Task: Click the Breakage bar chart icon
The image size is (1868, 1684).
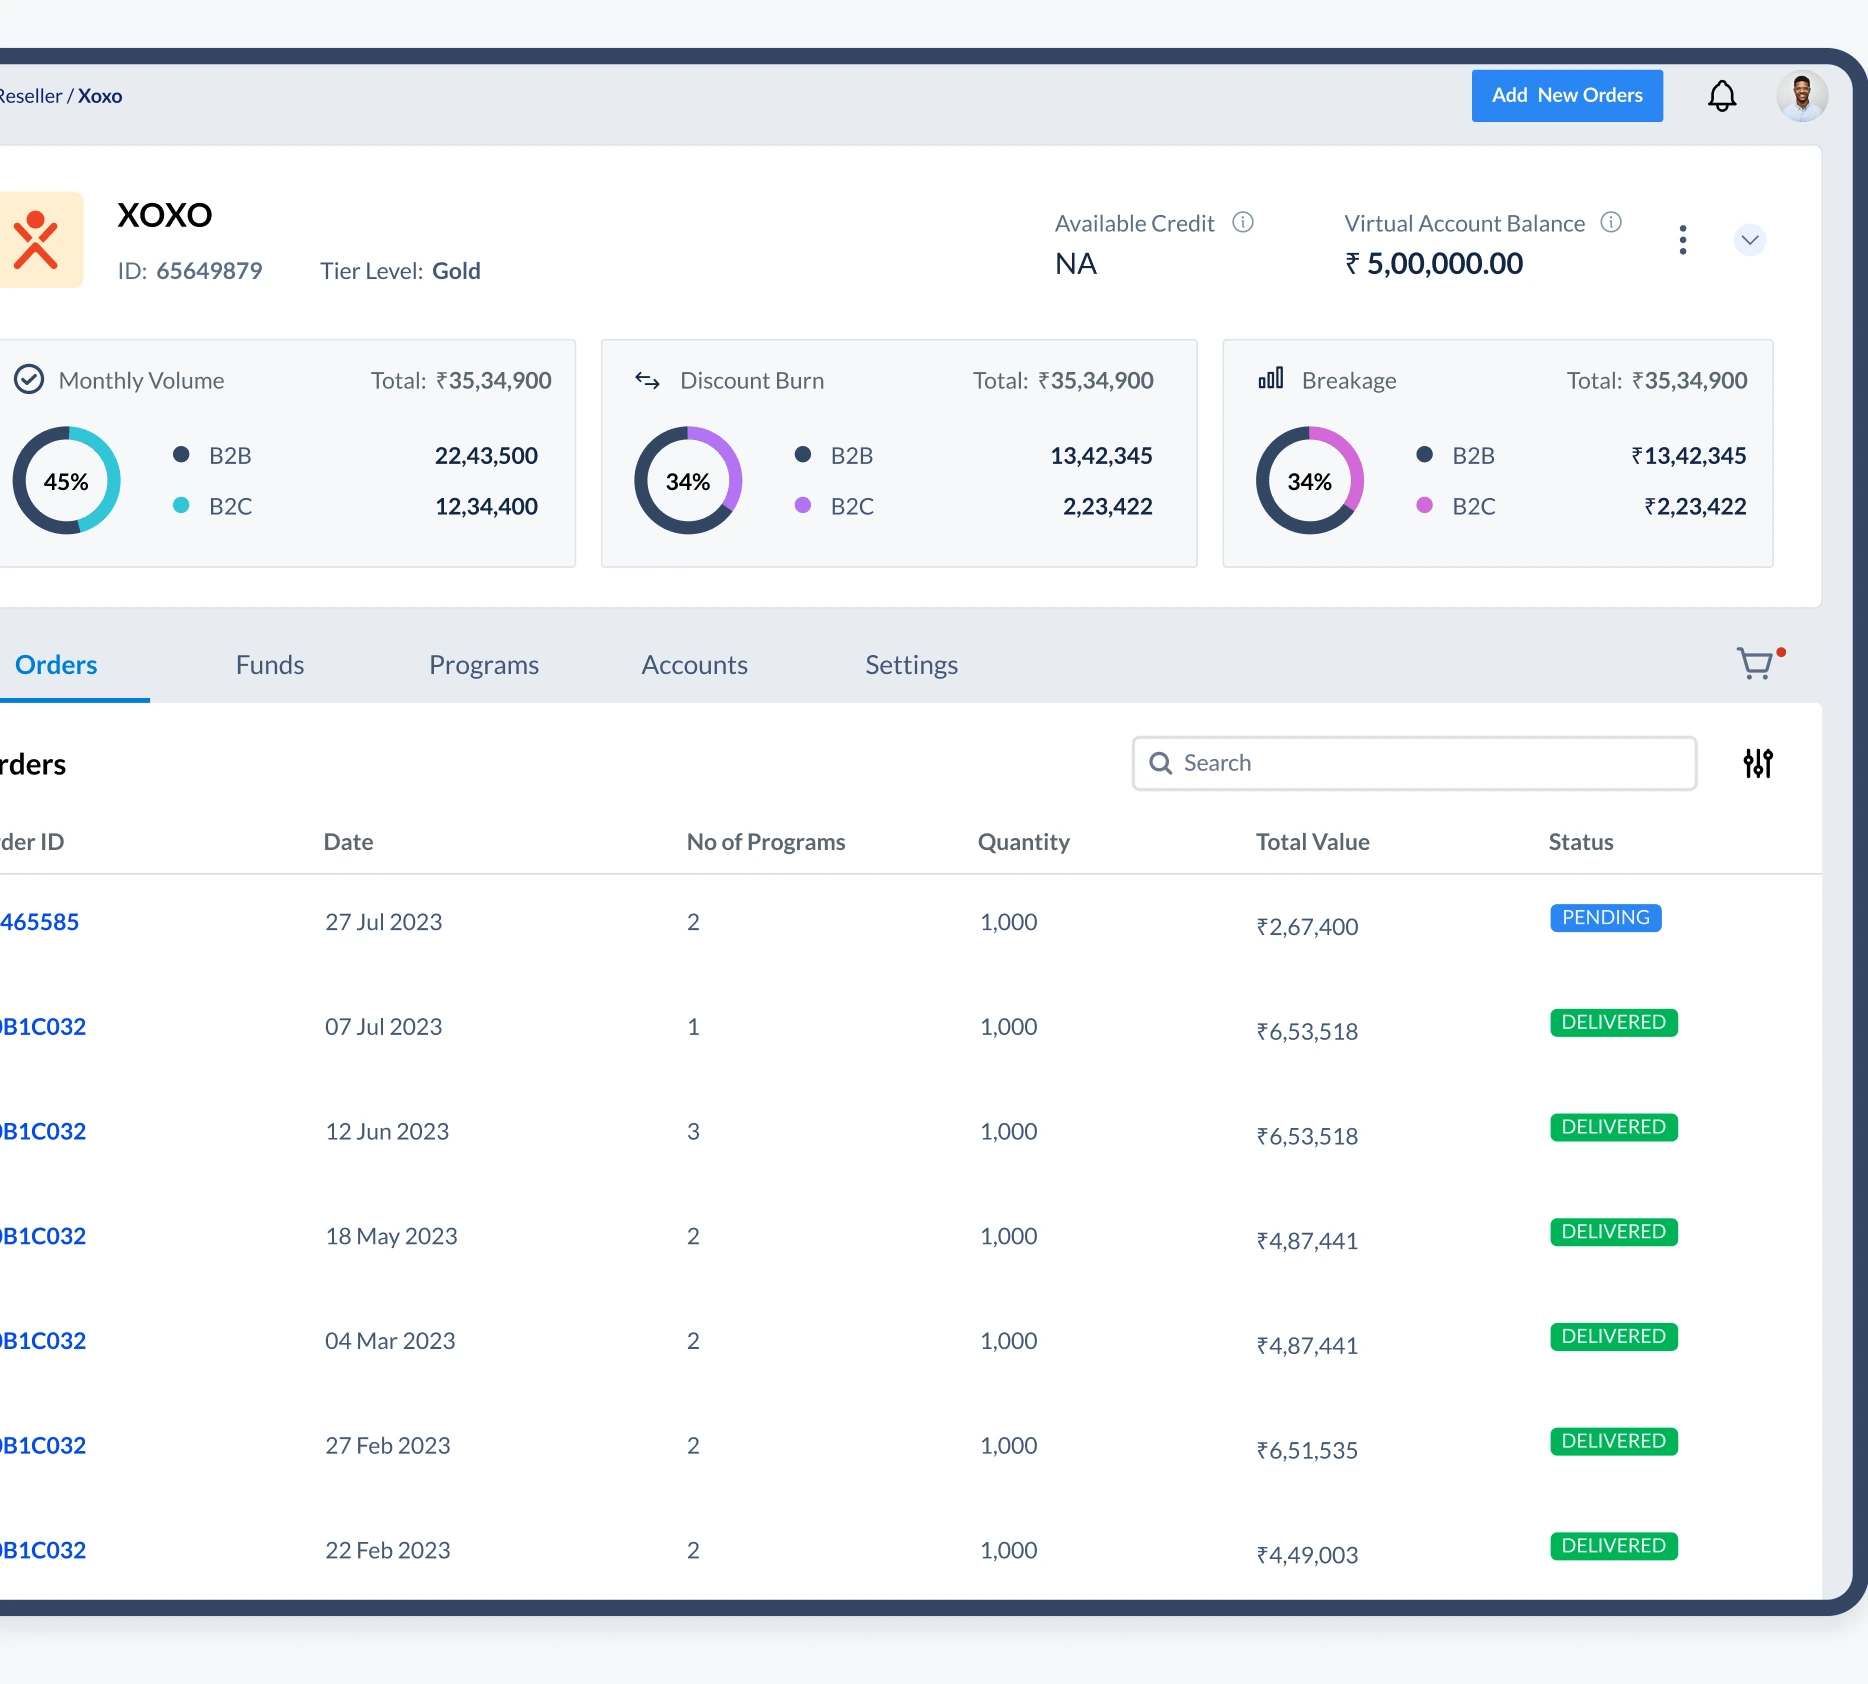Action: pyautogui.click(x=1270, y=379)
